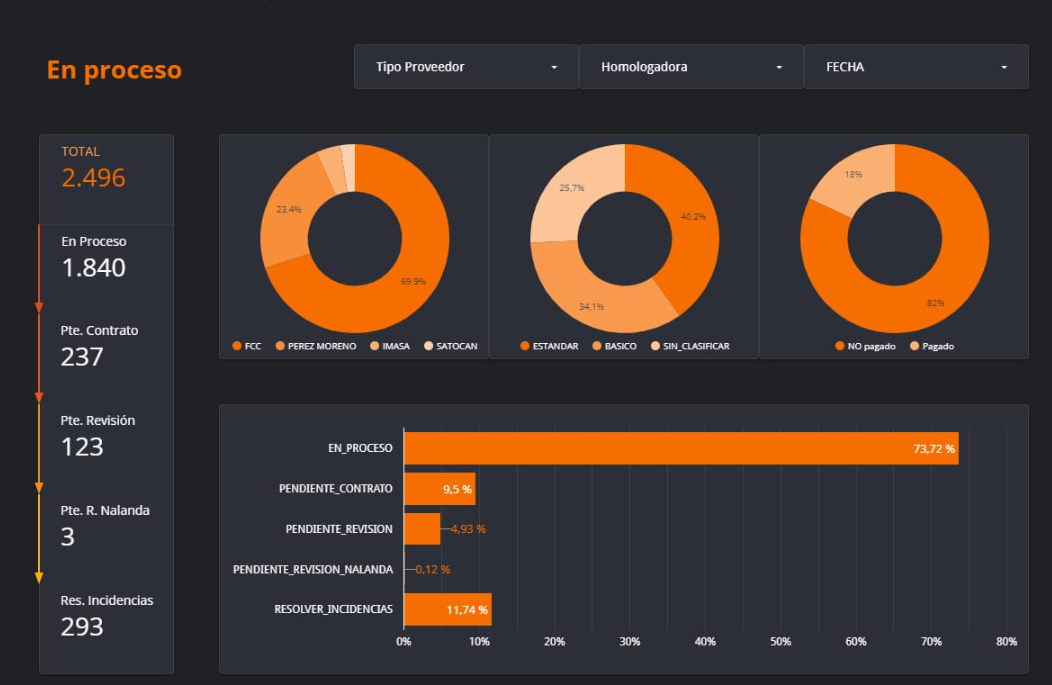
Task: Click the IMASA legend icon
Action: coord(375,345)
